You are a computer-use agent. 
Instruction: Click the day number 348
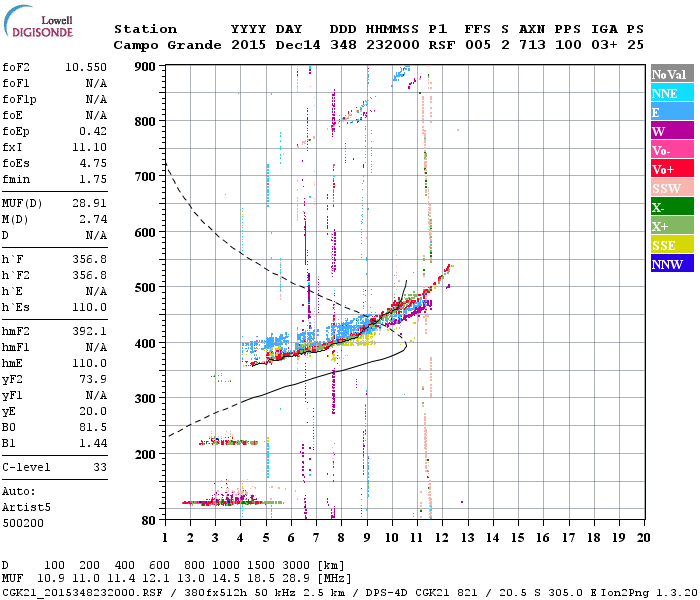click(x=343, y=45)
